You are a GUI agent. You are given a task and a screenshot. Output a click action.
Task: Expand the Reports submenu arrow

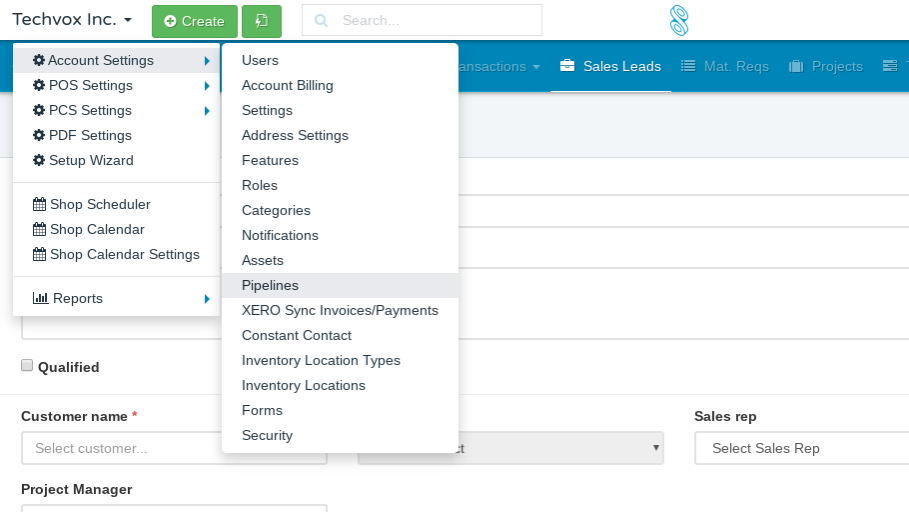(x=207, y=299)
